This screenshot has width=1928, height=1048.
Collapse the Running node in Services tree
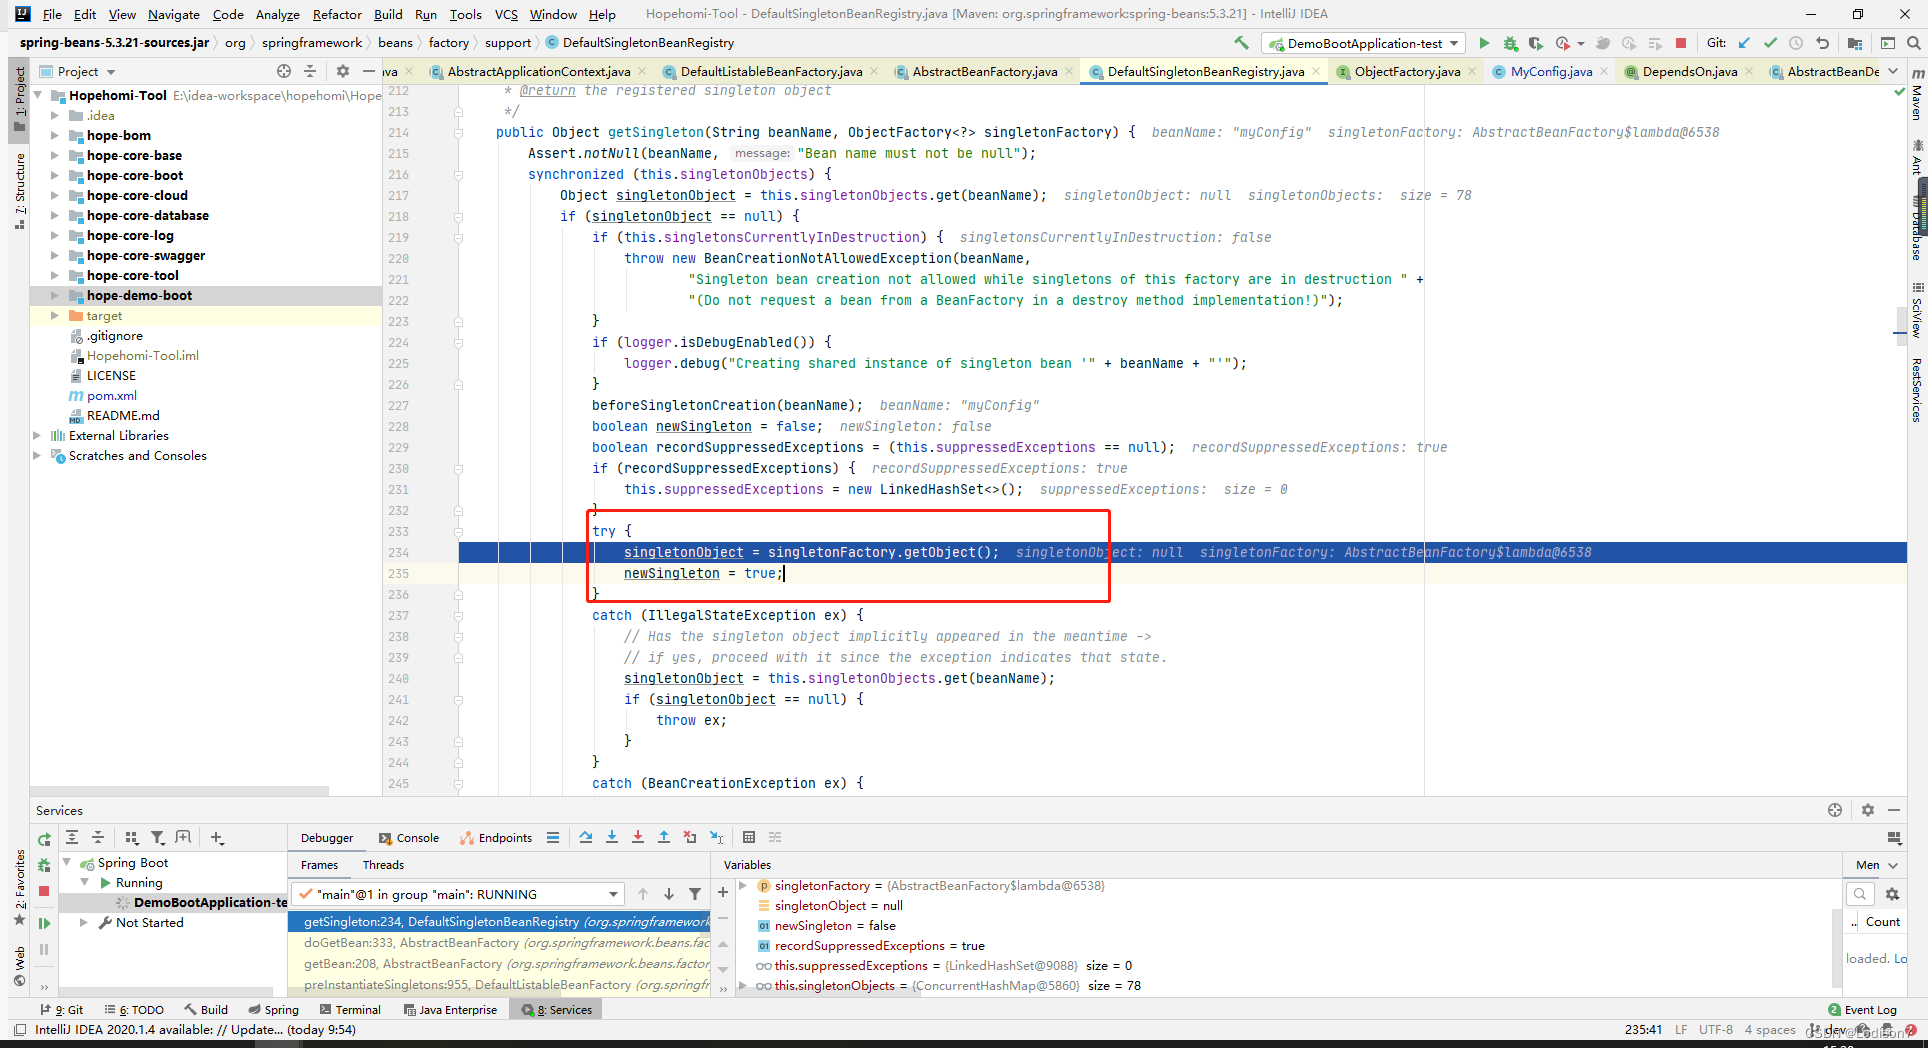pos(85,882)
